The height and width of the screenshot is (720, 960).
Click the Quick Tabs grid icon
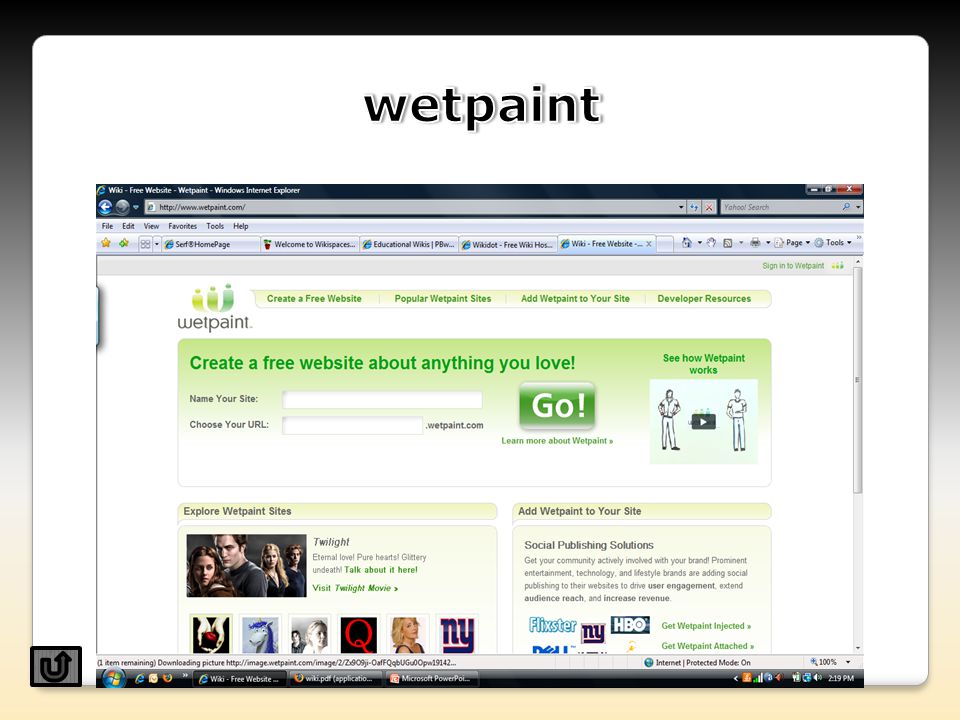(145, 244)
